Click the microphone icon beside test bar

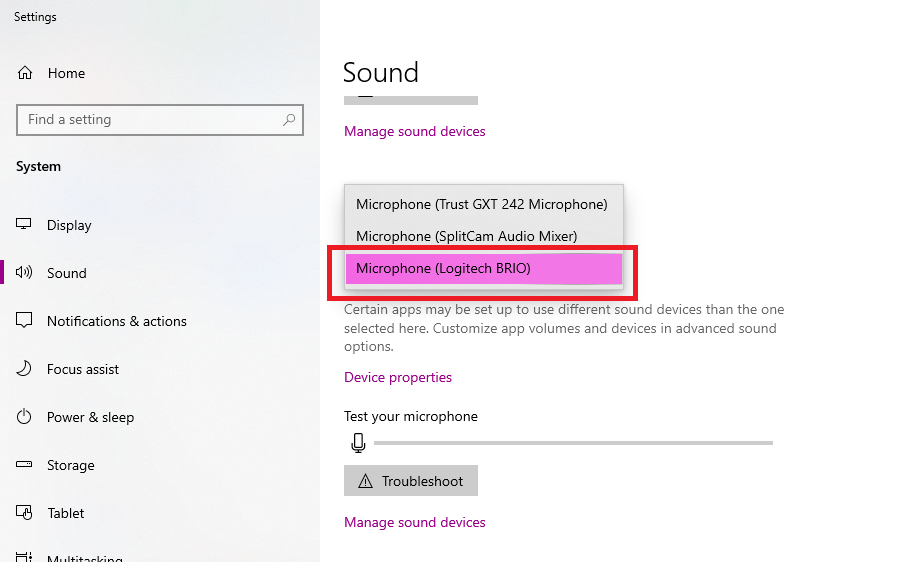click(x=358, y=443)
